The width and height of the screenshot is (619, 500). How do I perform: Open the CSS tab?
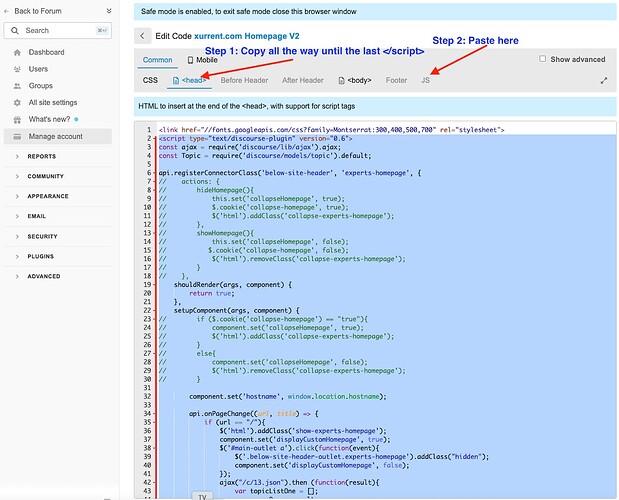(x=150, y=81)
